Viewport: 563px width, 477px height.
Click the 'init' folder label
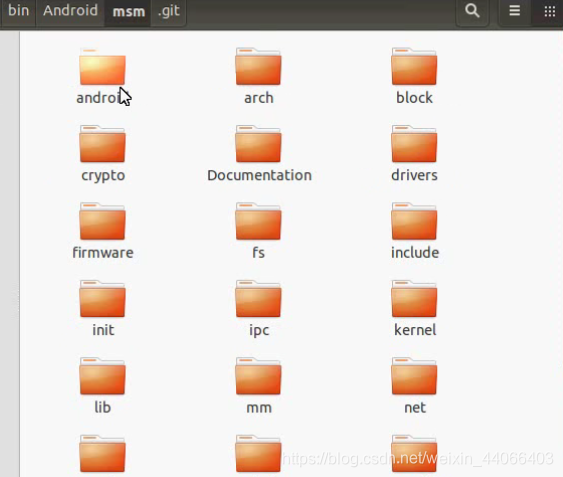pos(103,330)
